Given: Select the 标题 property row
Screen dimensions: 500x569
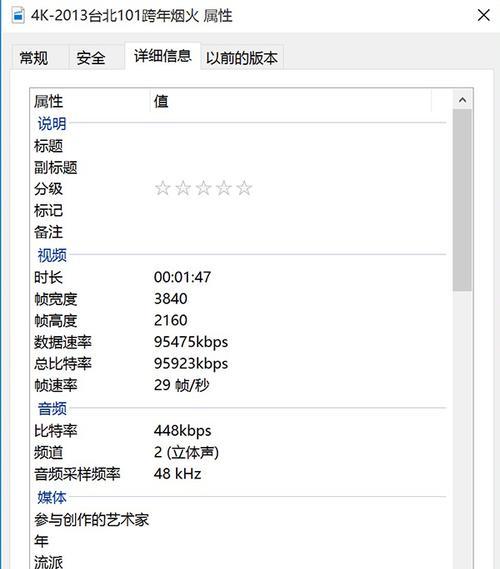Looking at the screenshot, I should (x=239, y=146).
